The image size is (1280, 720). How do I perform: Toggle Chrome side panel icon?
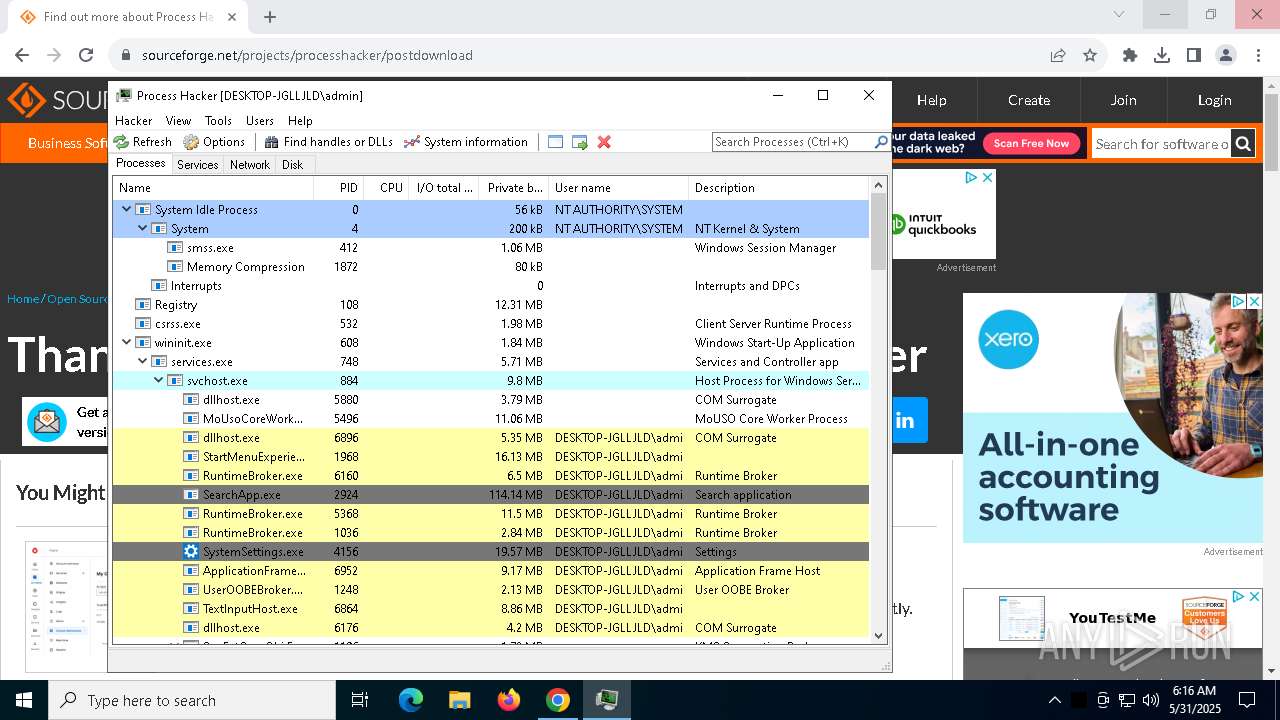point(1194,55)
